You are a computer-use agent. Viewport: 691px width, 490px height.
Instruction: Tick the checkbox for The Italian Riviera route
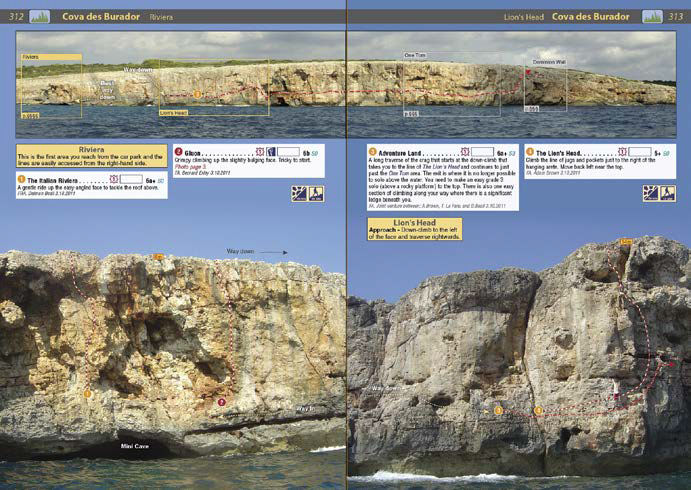[132, 180]
